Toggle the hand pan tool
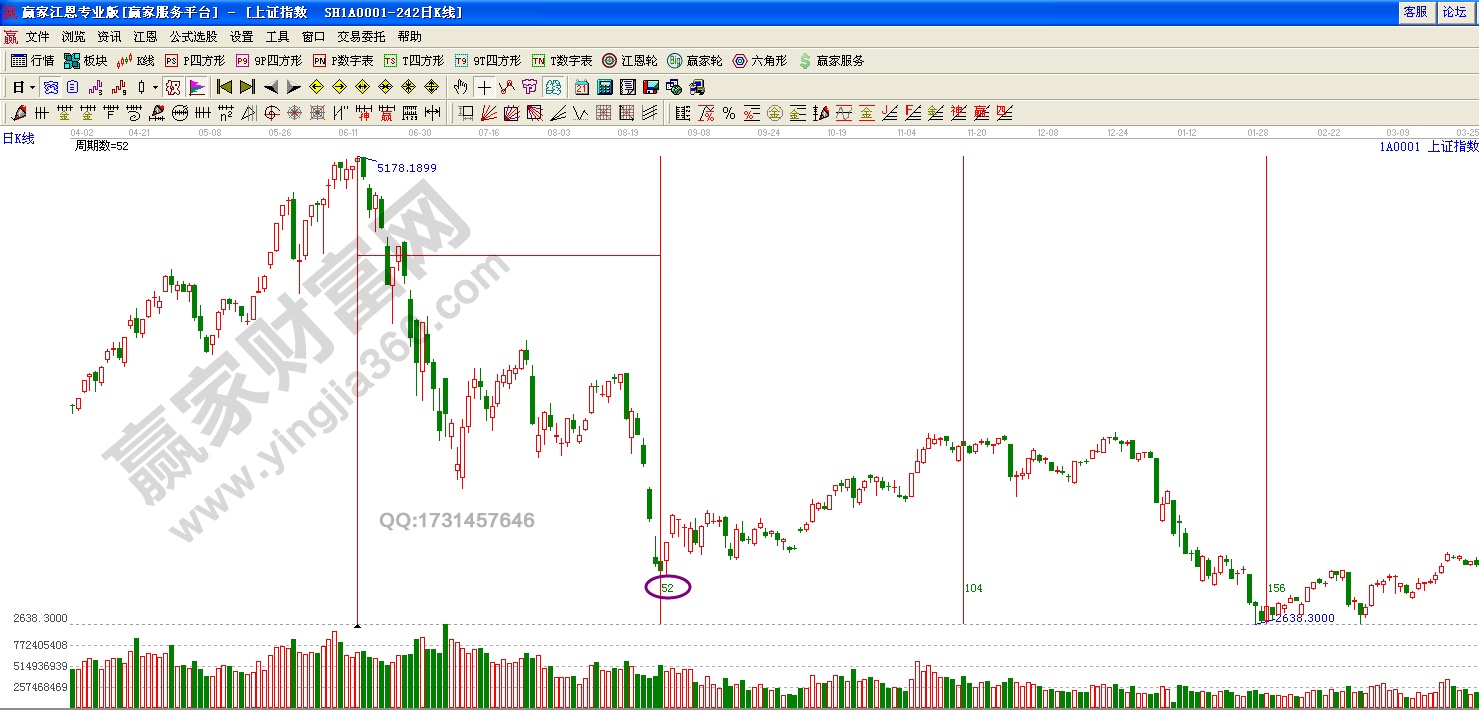The image size is (1479, 713). tap(460, 87)
